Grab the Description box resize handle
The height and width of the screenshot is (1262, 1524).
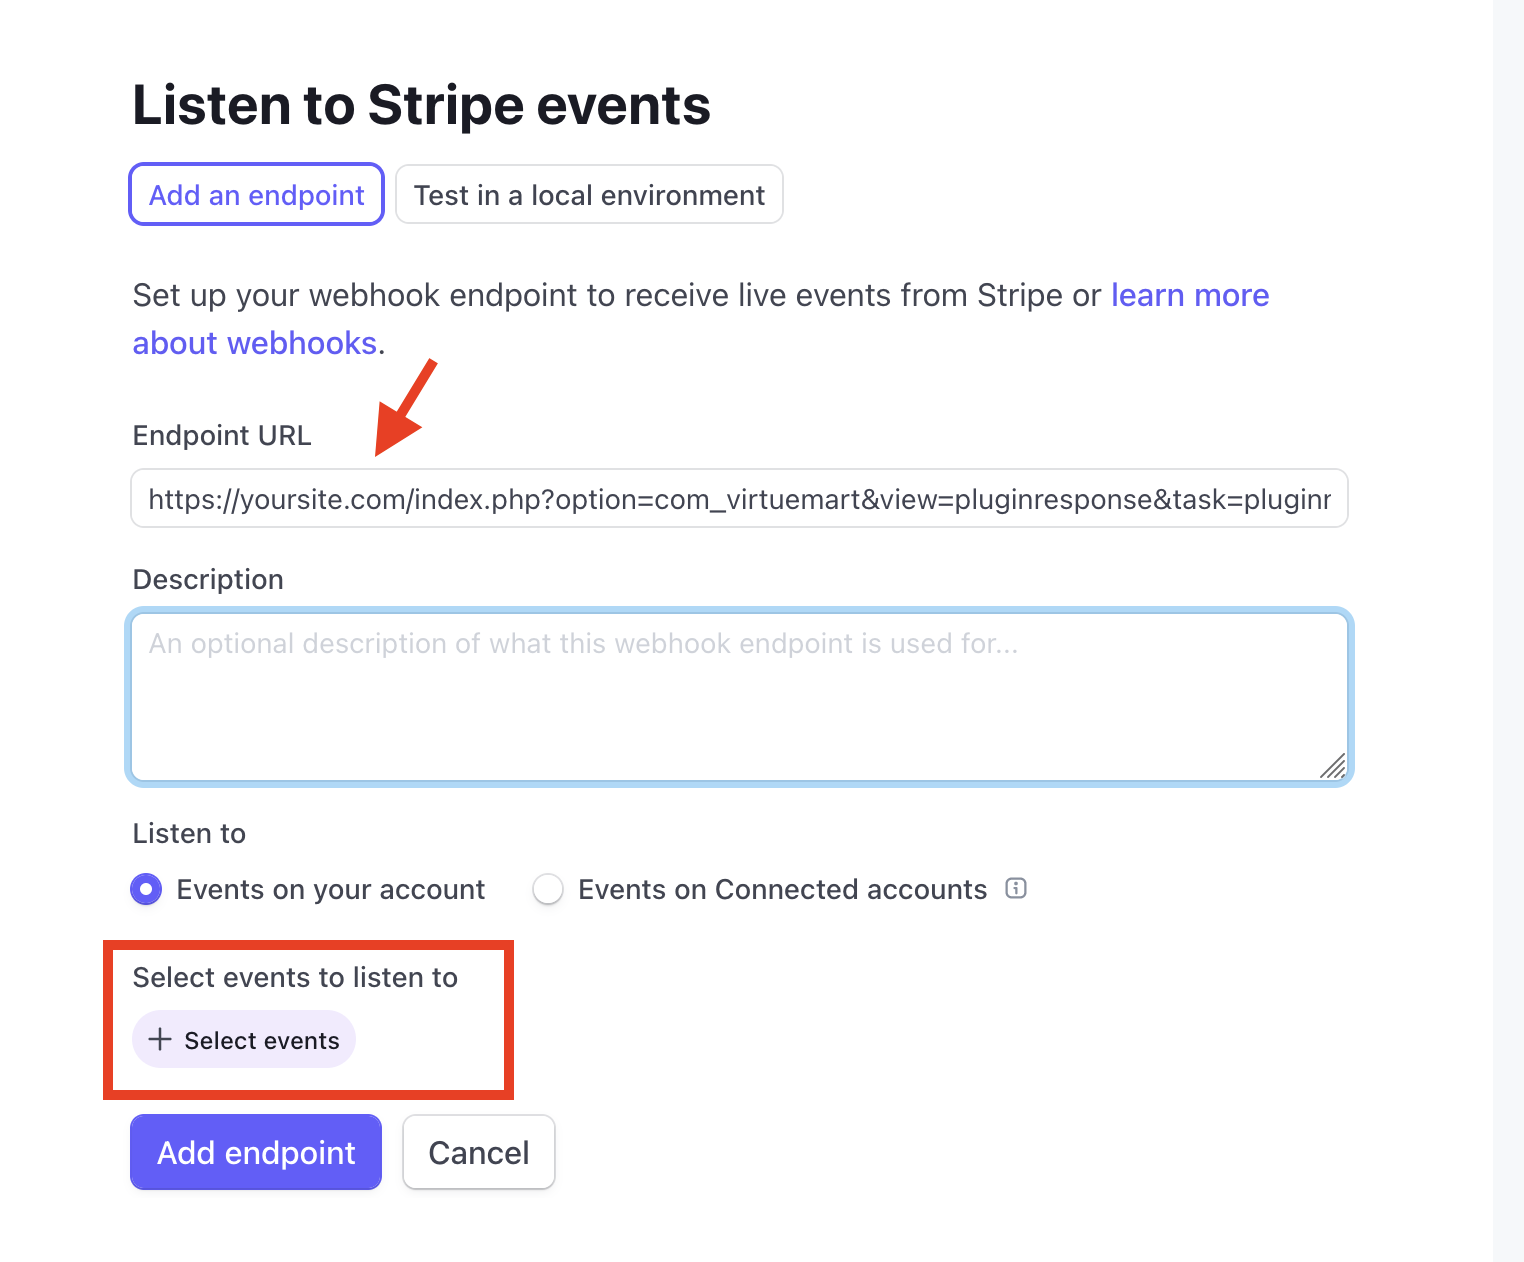(x=1333, y=766)
